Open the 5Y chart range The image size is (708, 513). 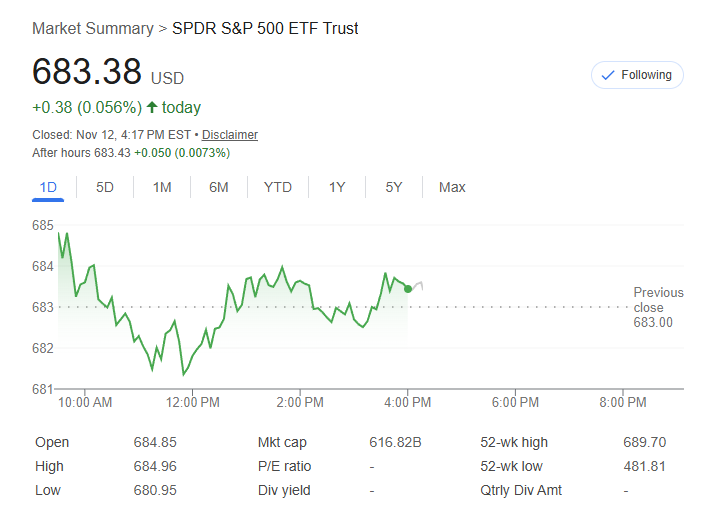coord(394,187)
